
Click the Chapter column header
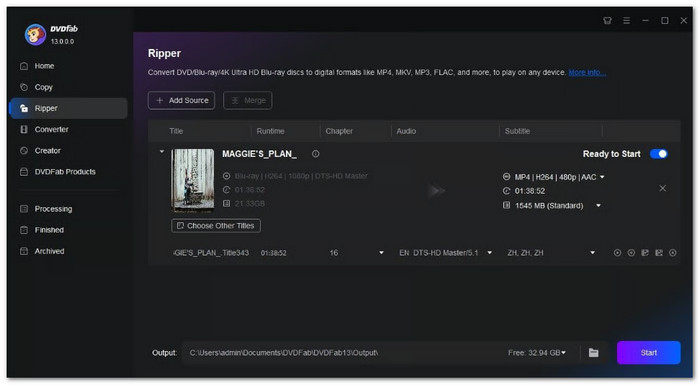pos(339,131)
